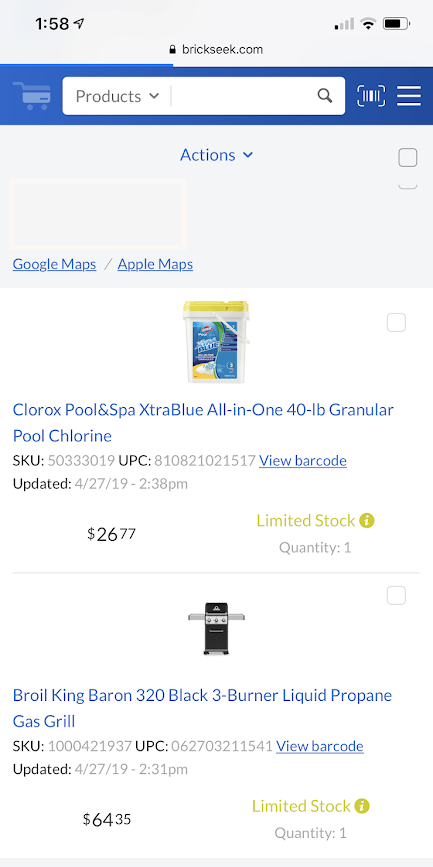
Task: View barcode for Clorox pool chlorine
Action: tap(302, 460)
